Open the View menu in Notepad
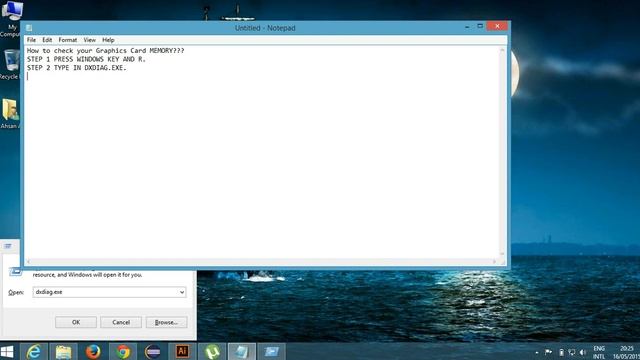The width and height of the screenshot is (640, 360). pyautogui.click(x=89, y=40)
